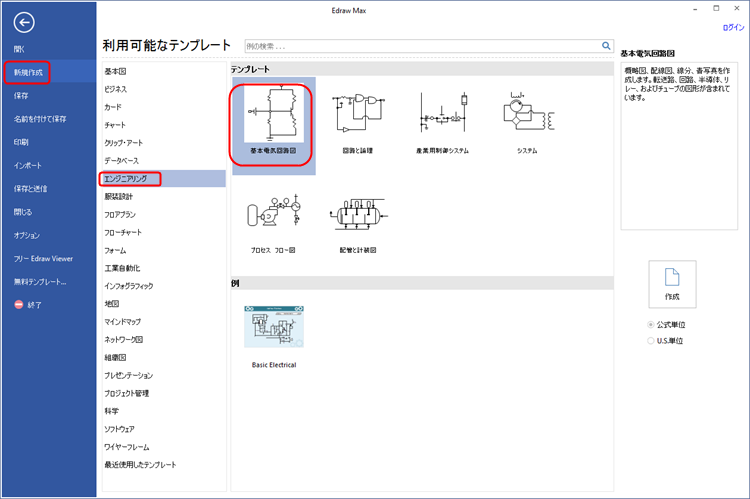This screenshot has width=750, height=499.
Task: Select the ネットワーク図 category
Action: [x=123, y=339]
